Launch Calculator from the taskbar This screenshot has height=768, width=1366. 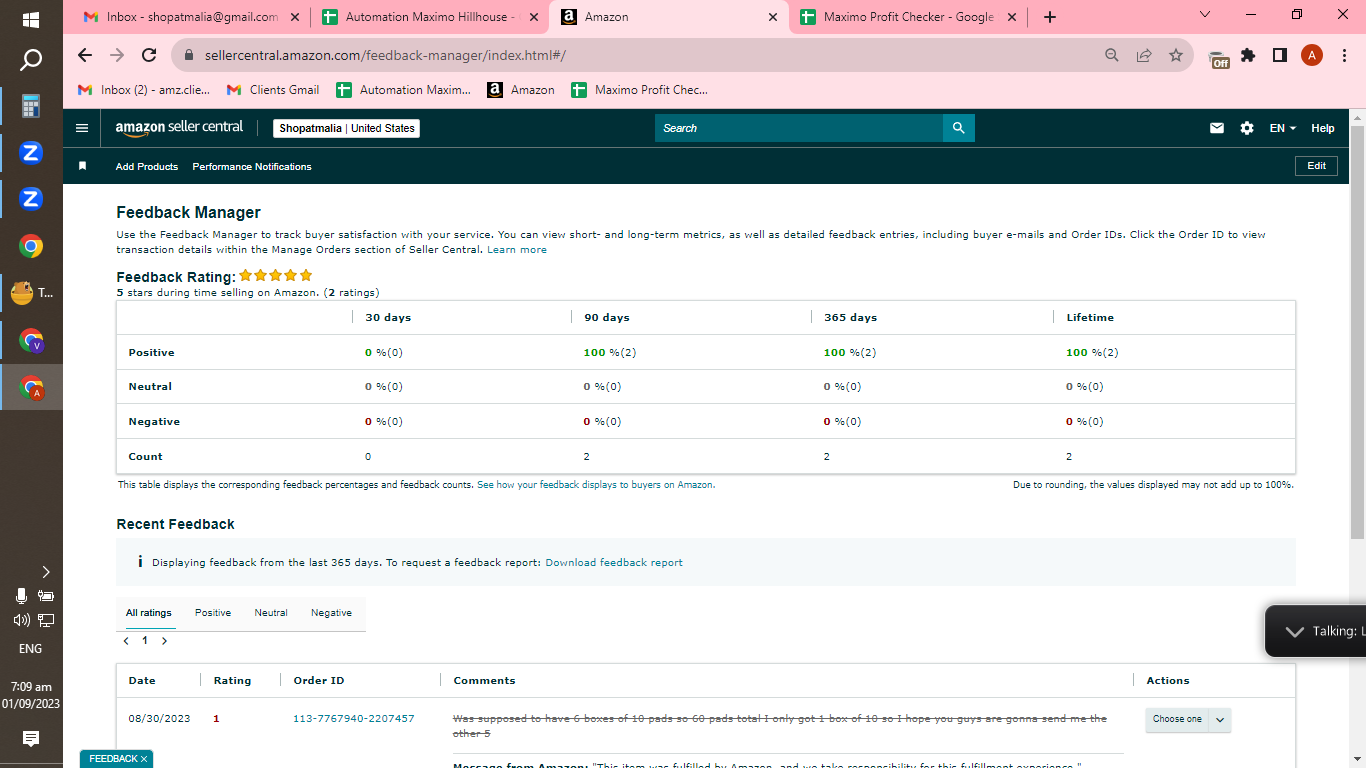(31, 106)
